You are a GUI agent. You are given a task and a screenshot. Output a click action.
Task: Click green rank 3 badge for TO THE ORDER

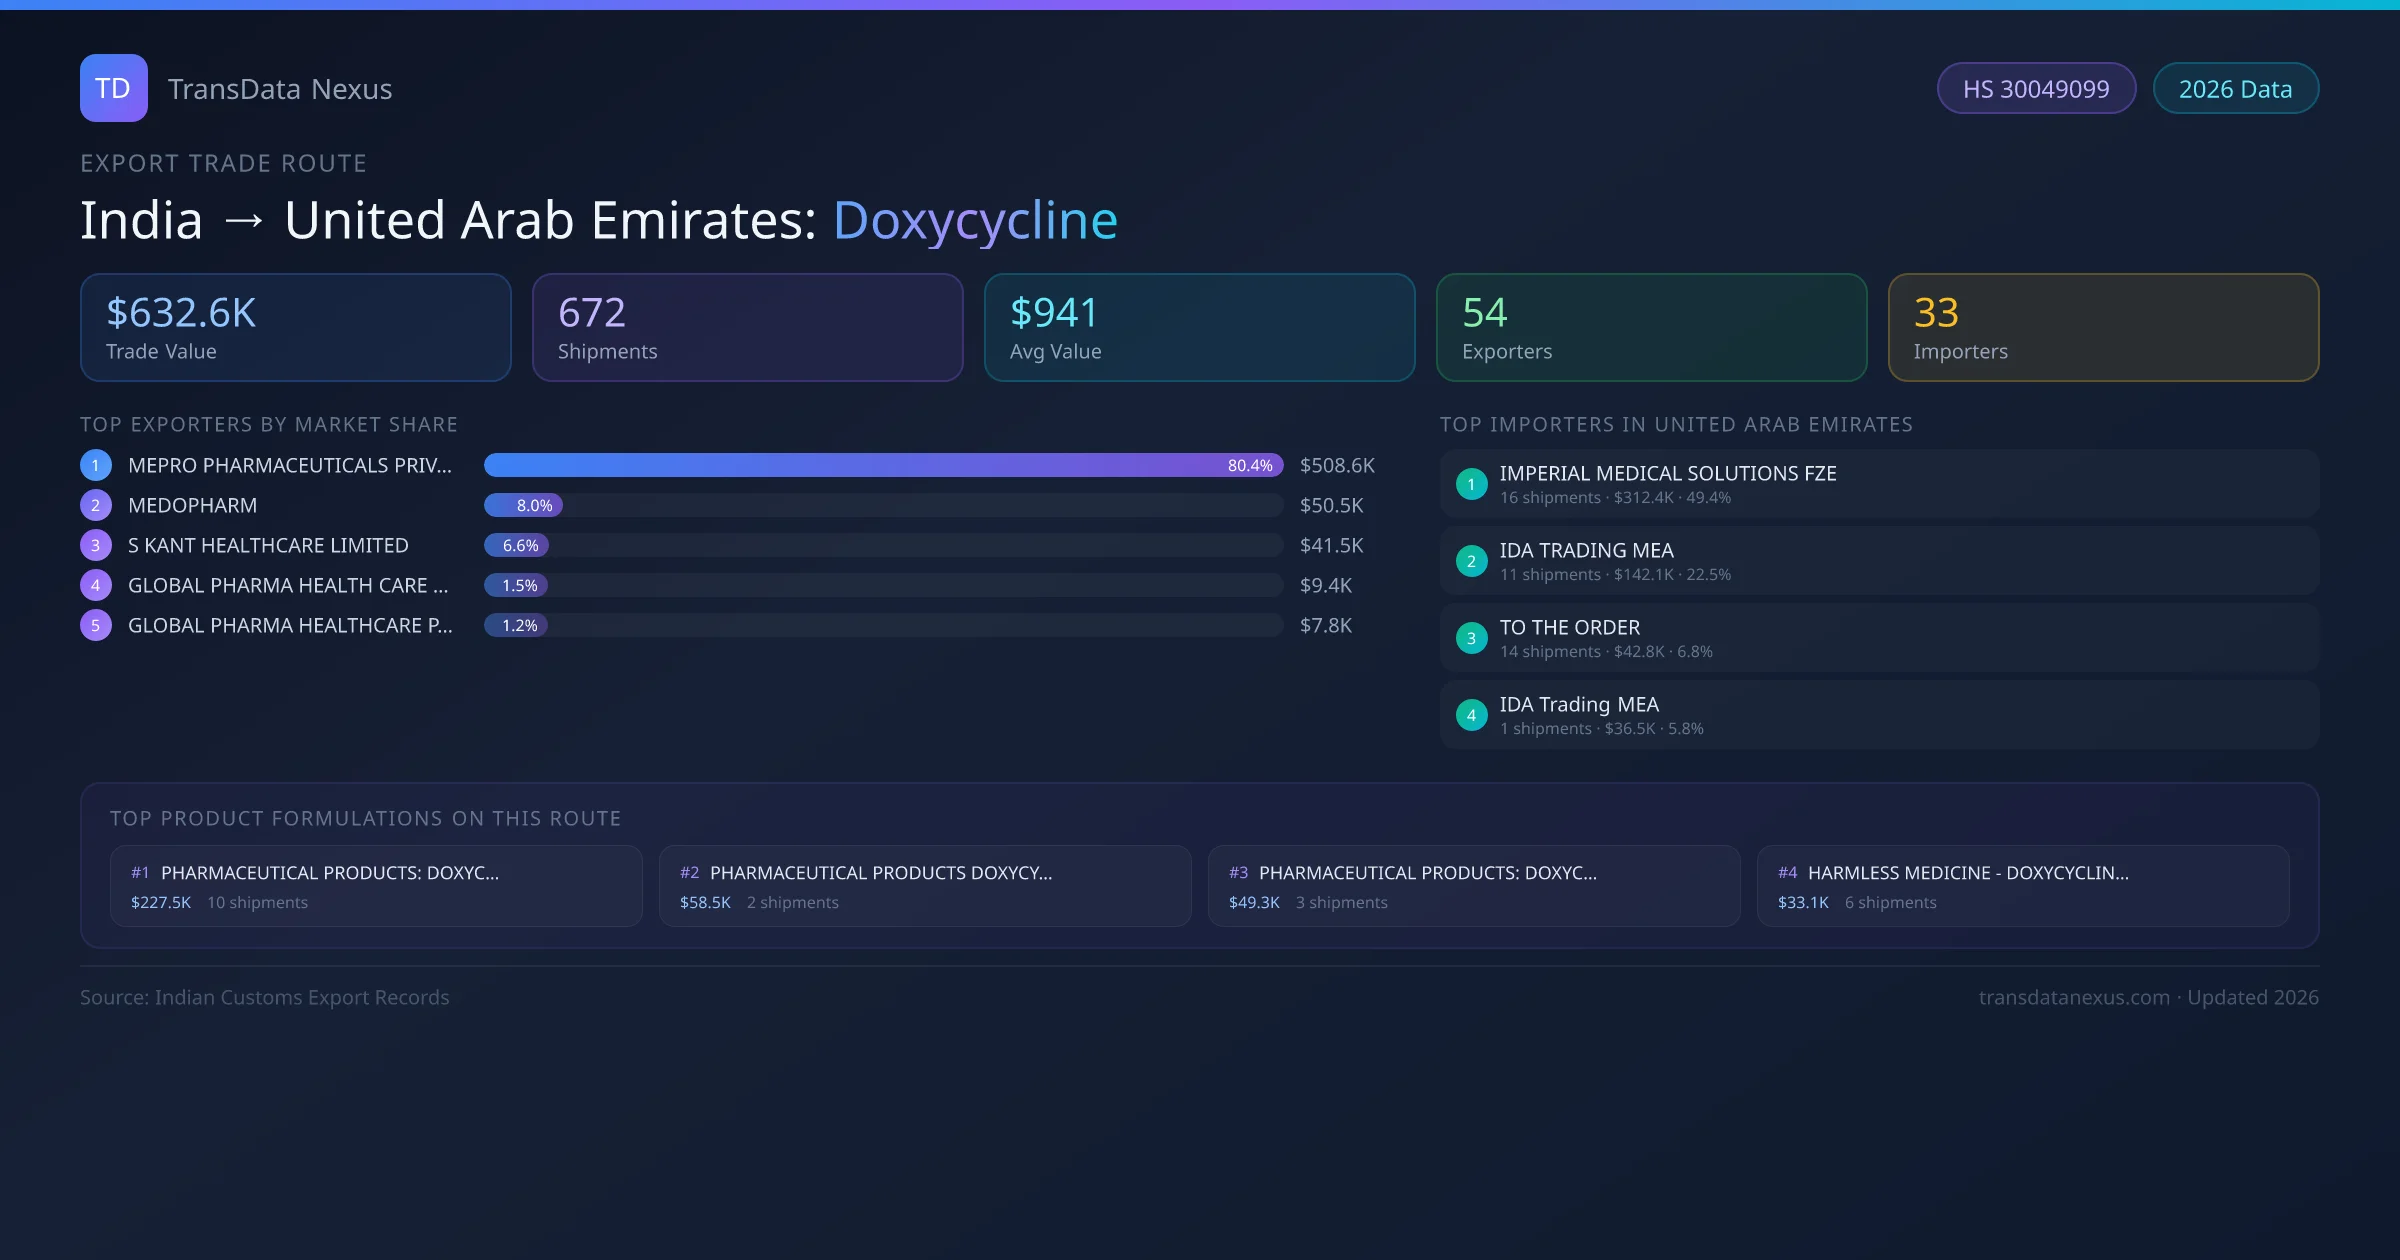point(1471,638)
